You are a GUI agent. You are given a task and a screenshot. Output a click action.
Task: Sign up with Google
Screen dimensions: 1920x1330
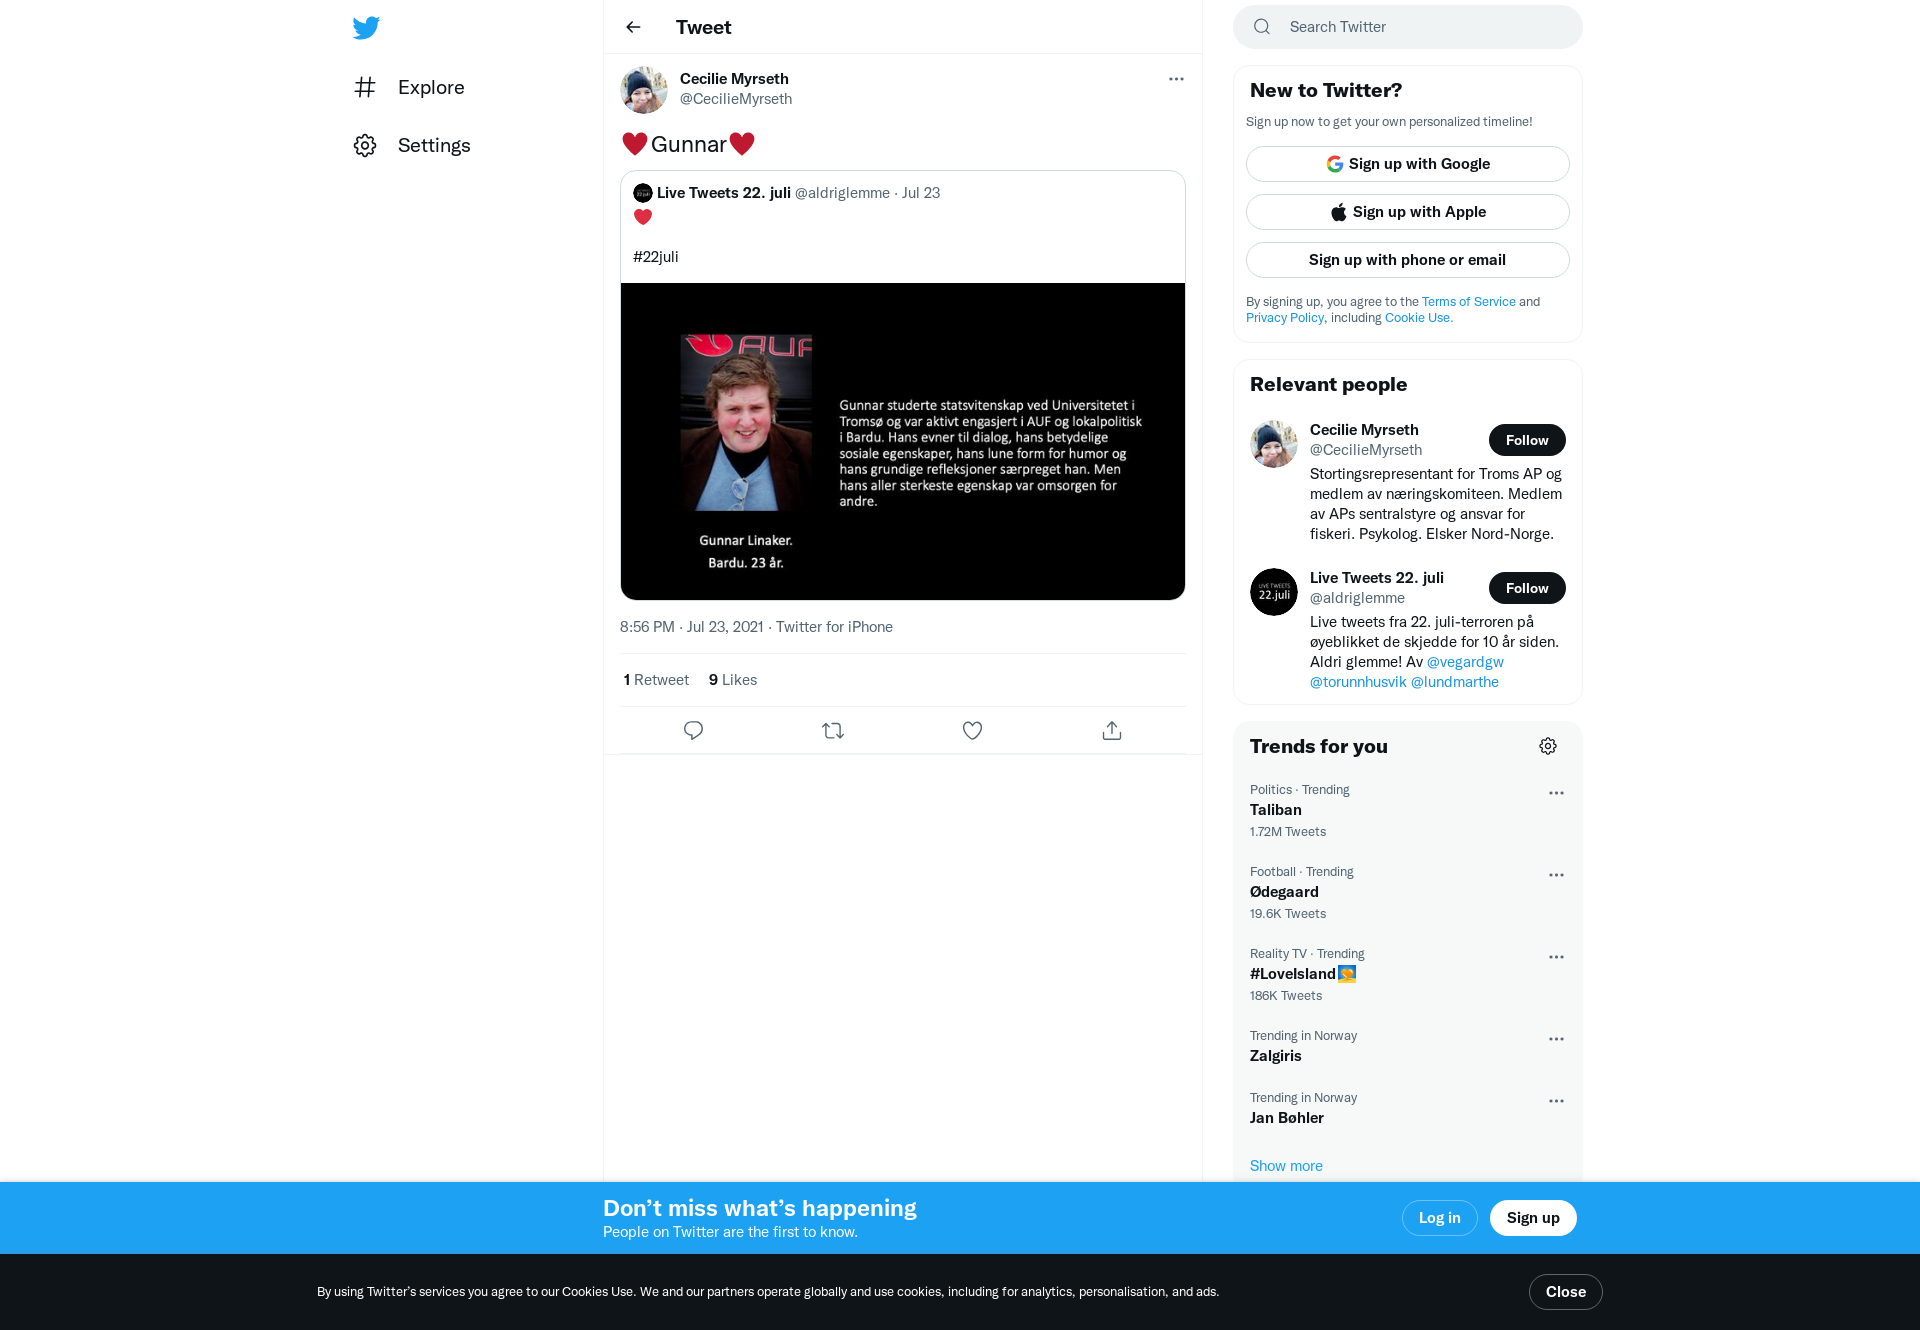pyautogui.click(x=1408, y=164)
